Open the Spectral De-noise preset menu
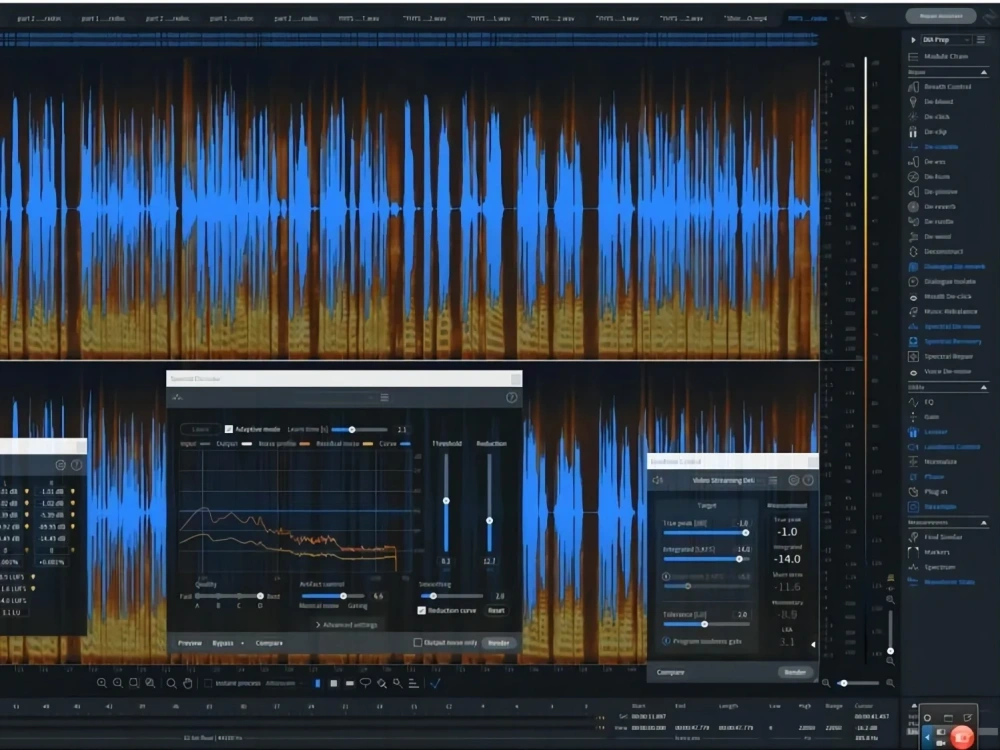This screenshot has height=750, width=1000. click(385, 397)
